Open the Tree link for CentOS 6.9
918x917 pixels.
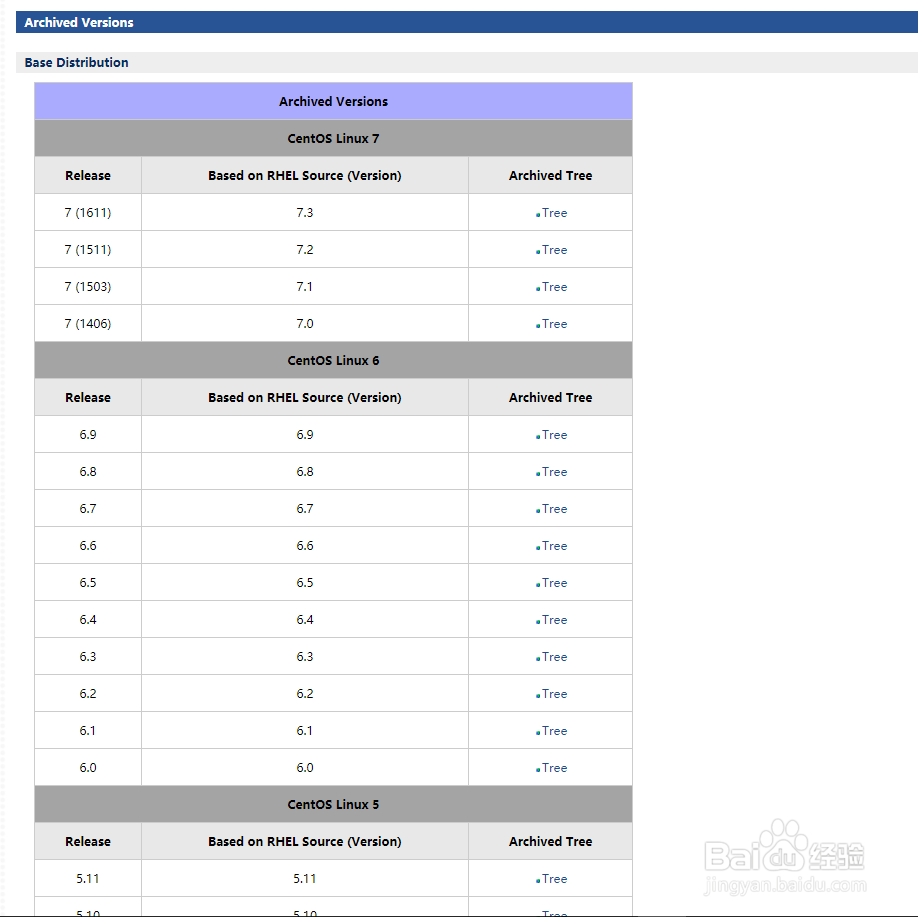(554, 434)
